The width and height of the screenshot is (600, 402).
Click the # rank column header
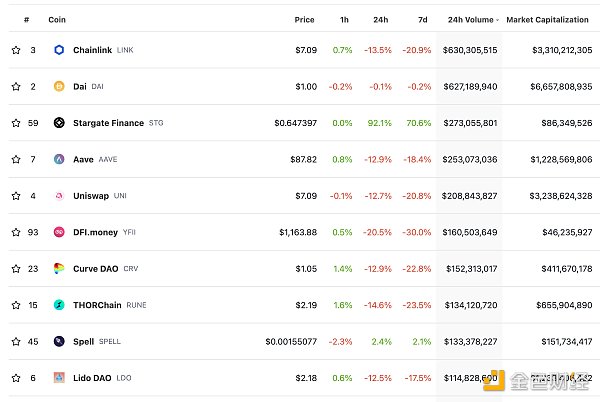point(26,19)
